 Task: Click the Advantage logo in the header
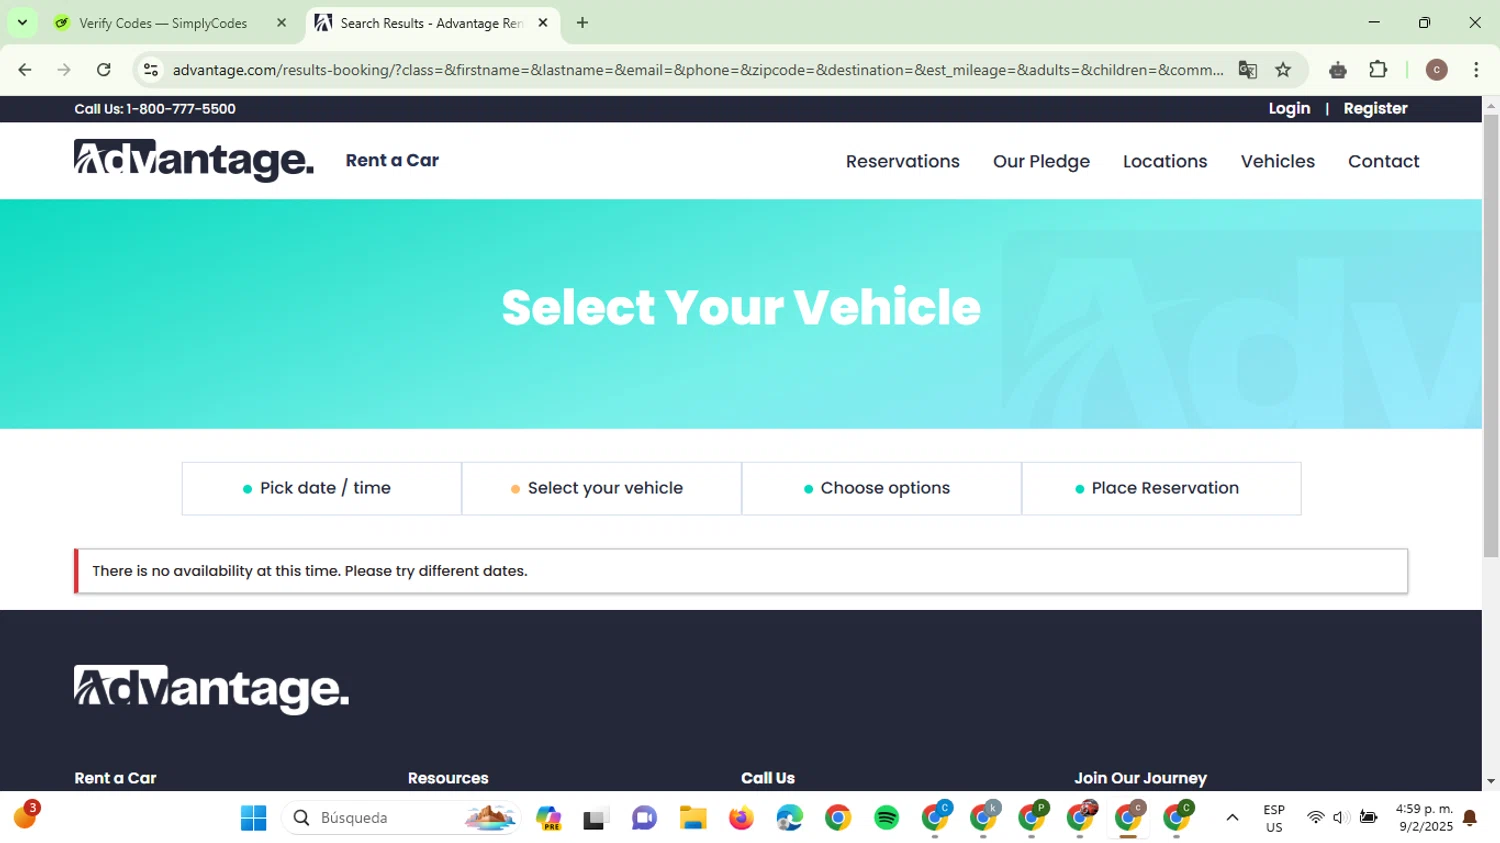[x=193, y=161]
